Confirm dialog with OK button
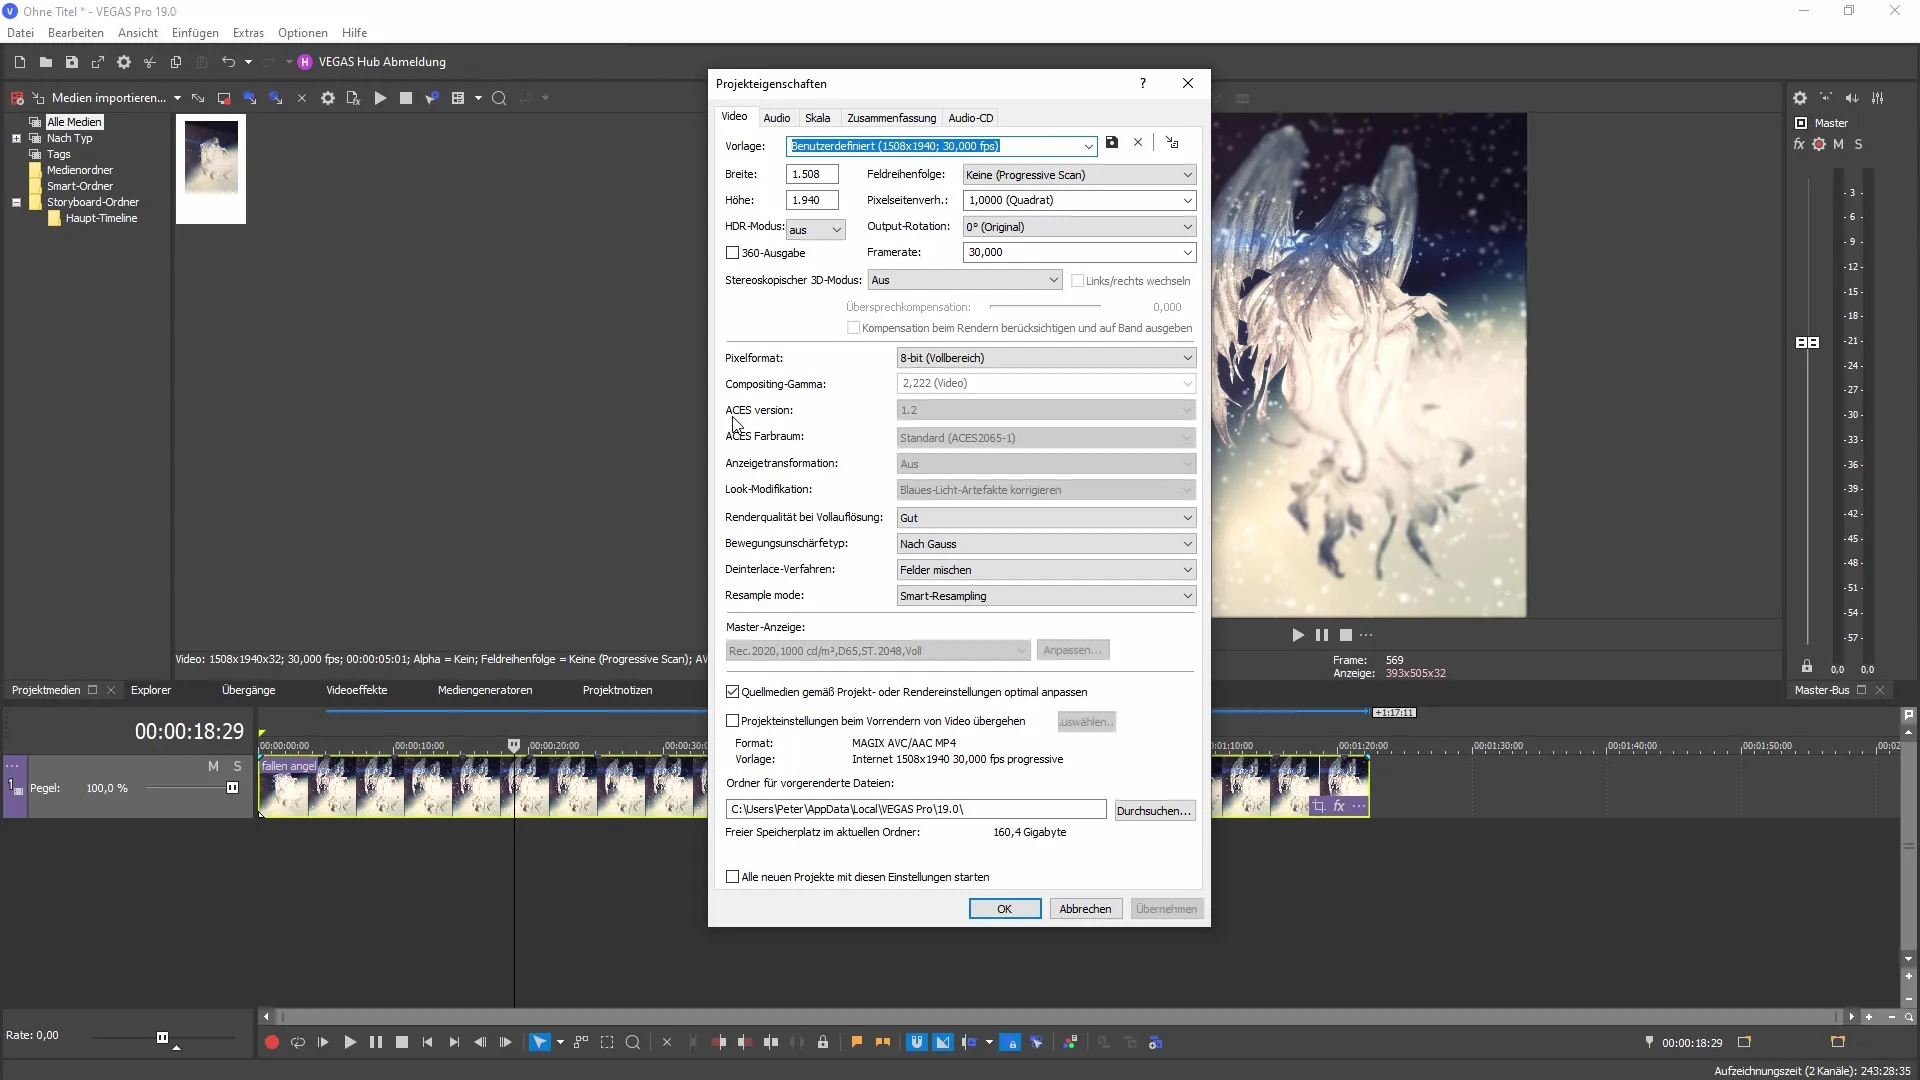Viewport: 1920px width, 1080px height. pos(1005,909)
